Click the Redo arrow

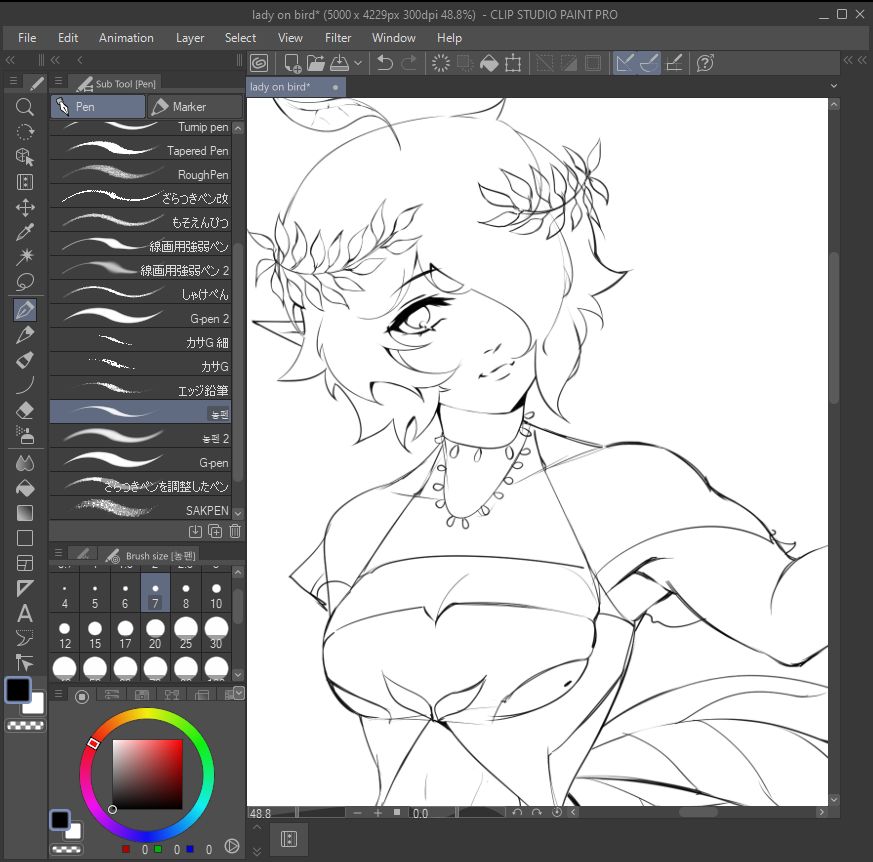pos(409,63)
